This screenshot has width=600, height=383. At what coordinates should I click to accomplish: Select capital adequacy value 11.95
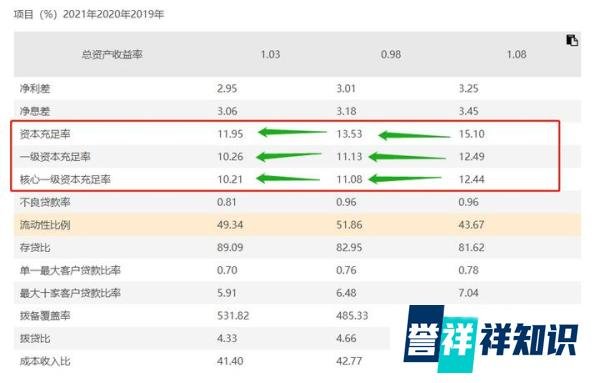pos(230,134)
